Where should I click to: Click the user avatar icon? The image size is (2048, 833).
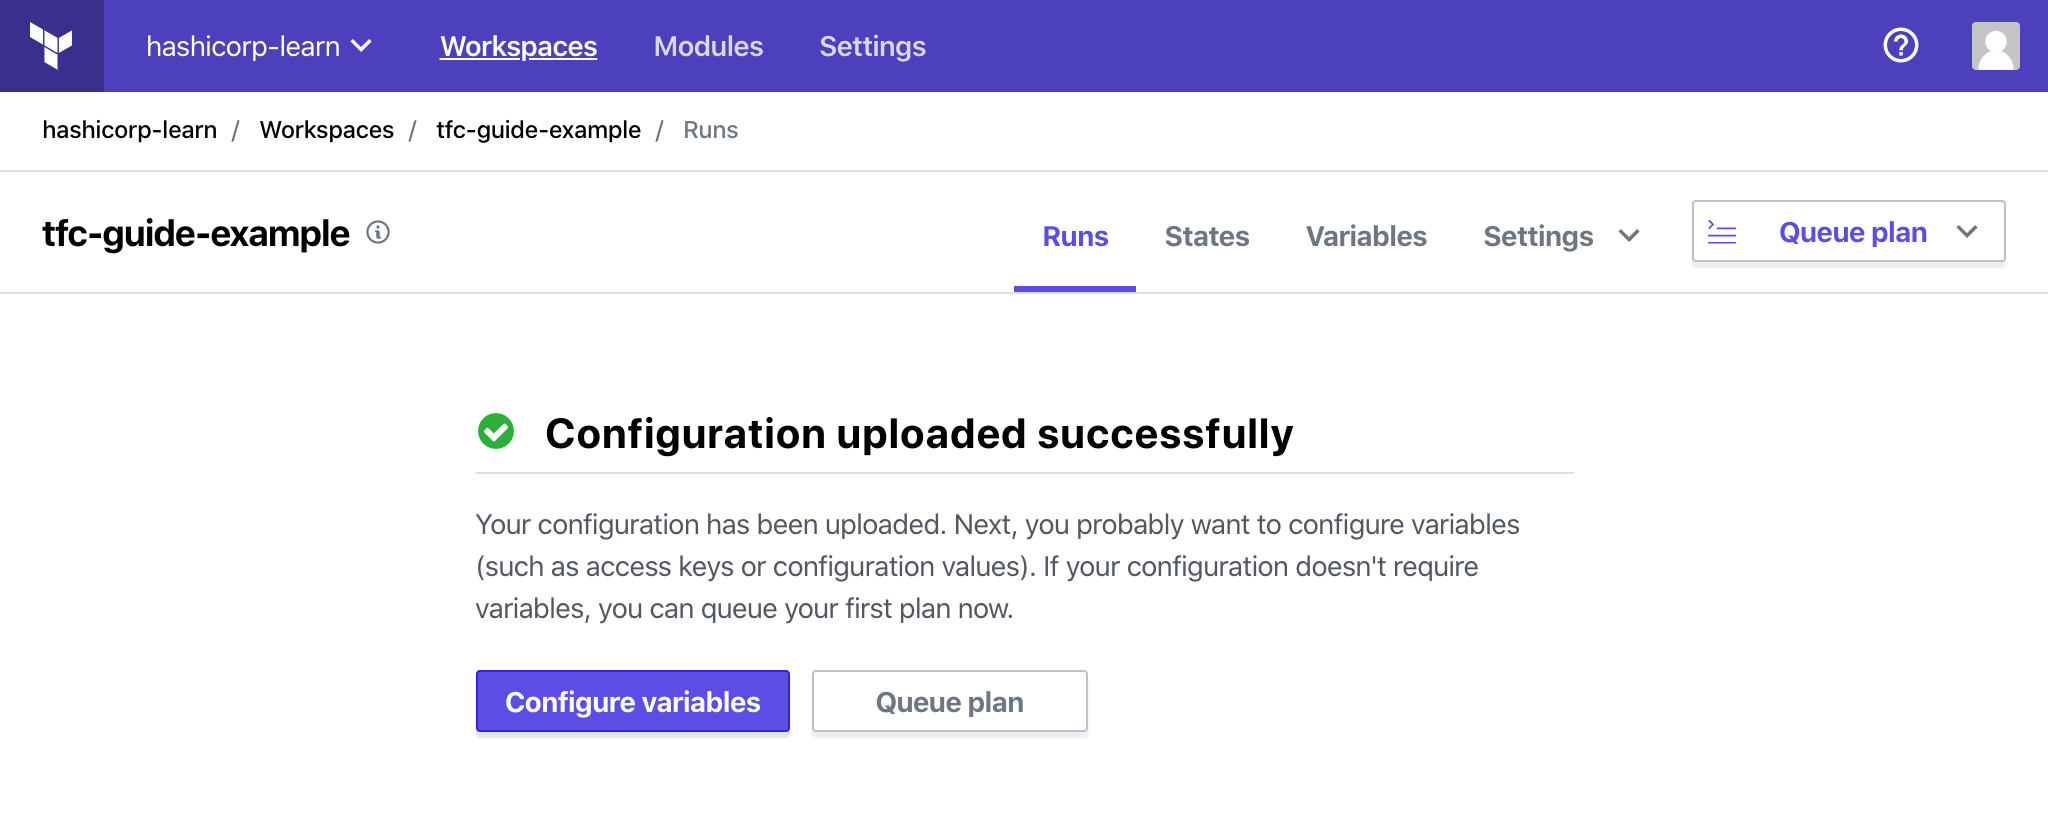click(1995, 46)
